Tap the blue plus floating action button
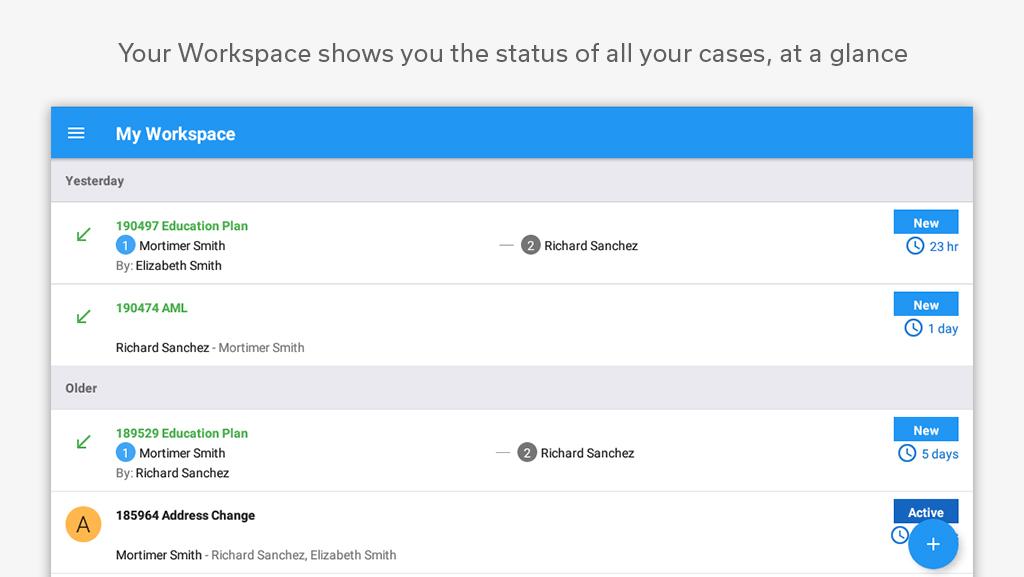This screenshot has height=577, width=1024. click(932, 544)
